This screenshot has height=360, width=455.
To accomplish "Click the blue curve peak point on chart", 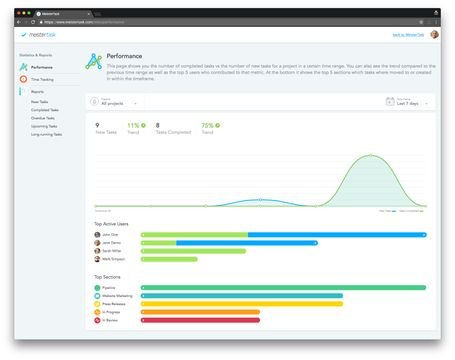I will pos(260,200).
